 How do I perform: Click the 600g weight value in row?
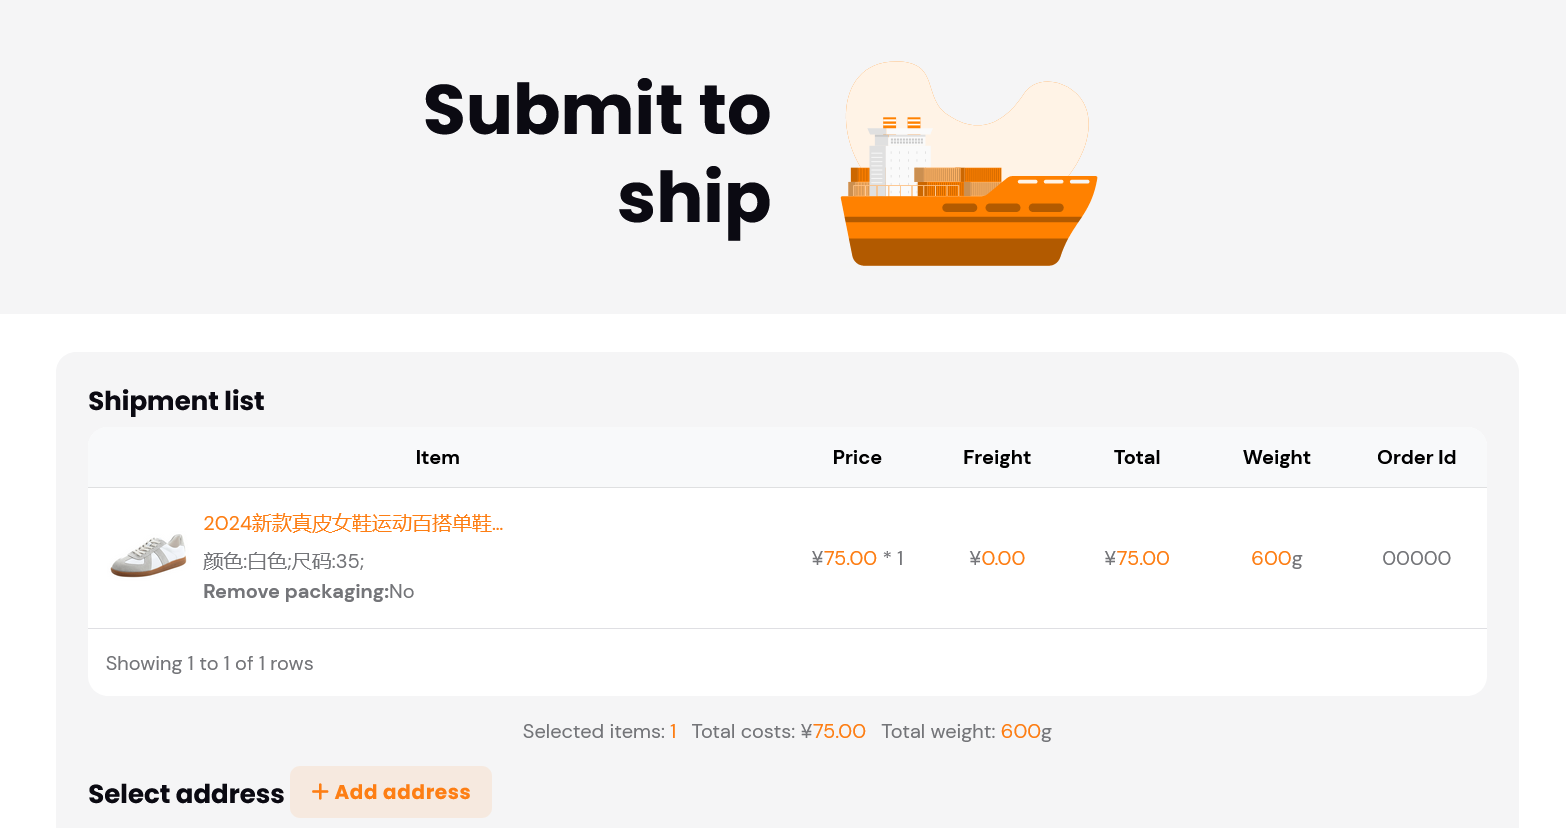(1277, 558)
